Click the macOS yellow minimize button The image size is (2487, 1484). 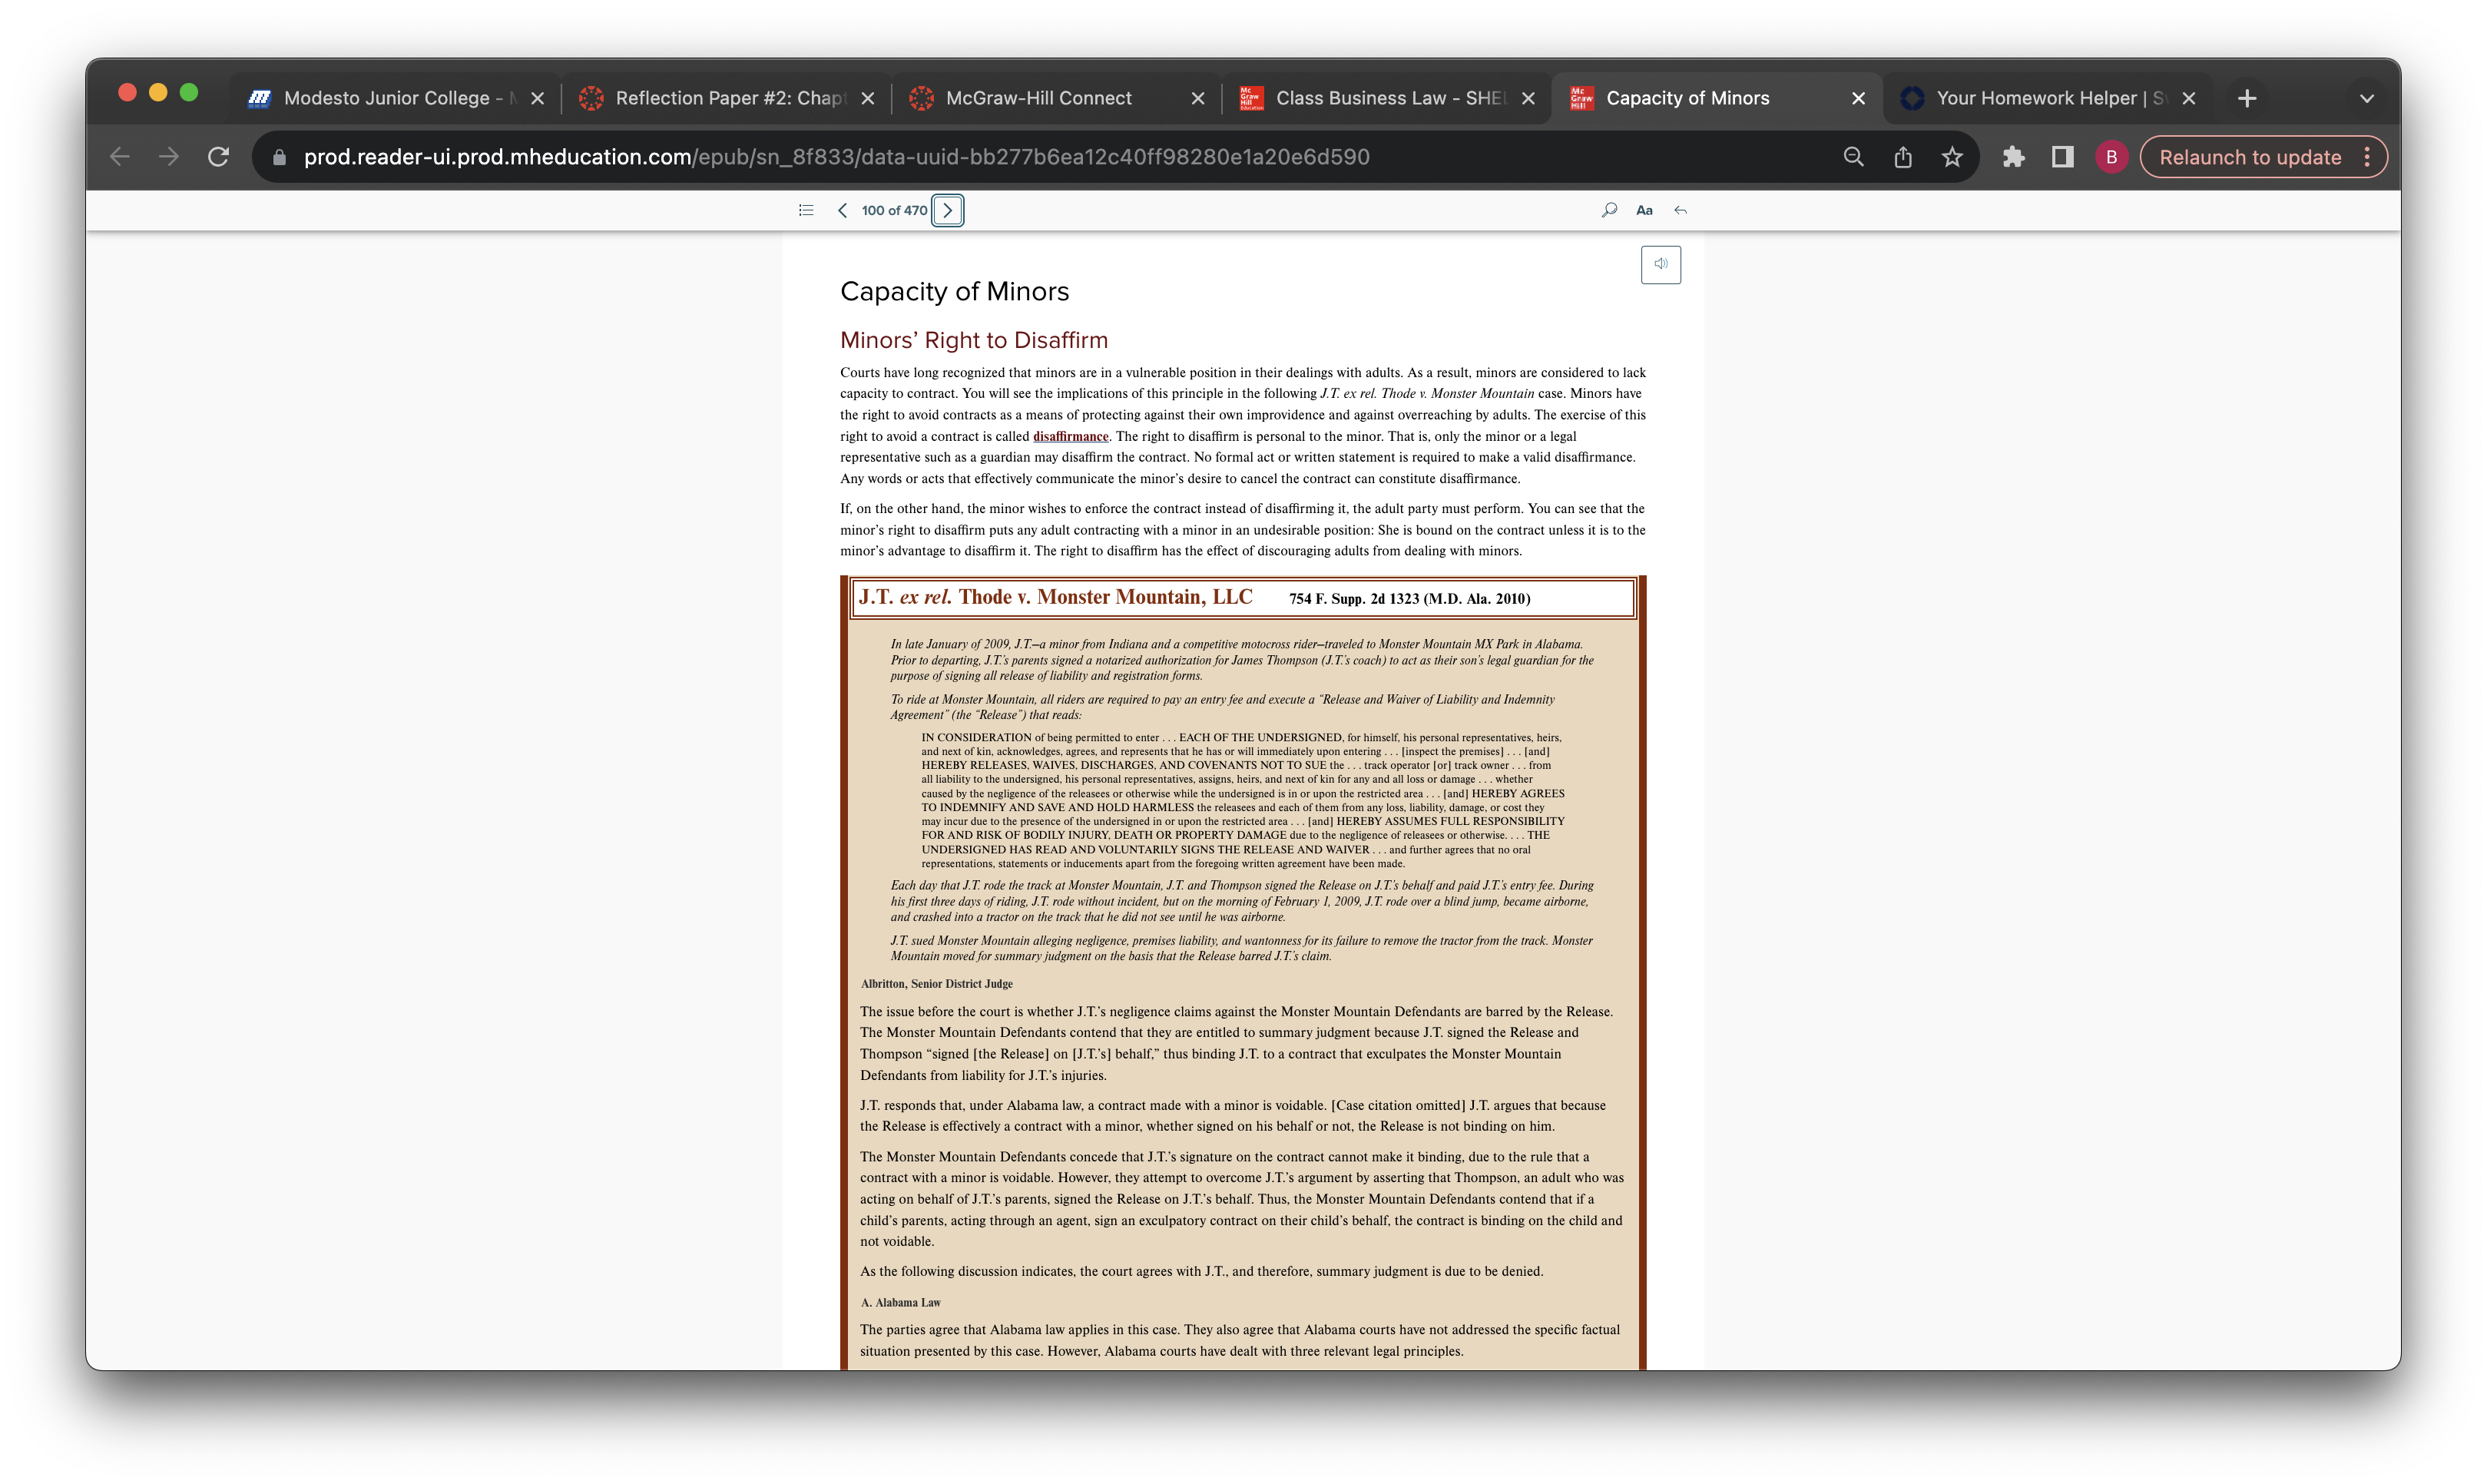pos(158,93)
